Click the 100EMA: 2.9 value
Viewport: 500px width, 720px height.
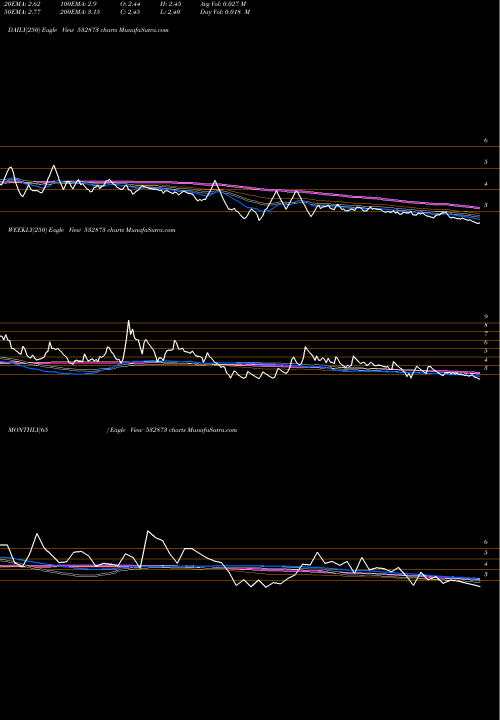(x=81, y=4)
